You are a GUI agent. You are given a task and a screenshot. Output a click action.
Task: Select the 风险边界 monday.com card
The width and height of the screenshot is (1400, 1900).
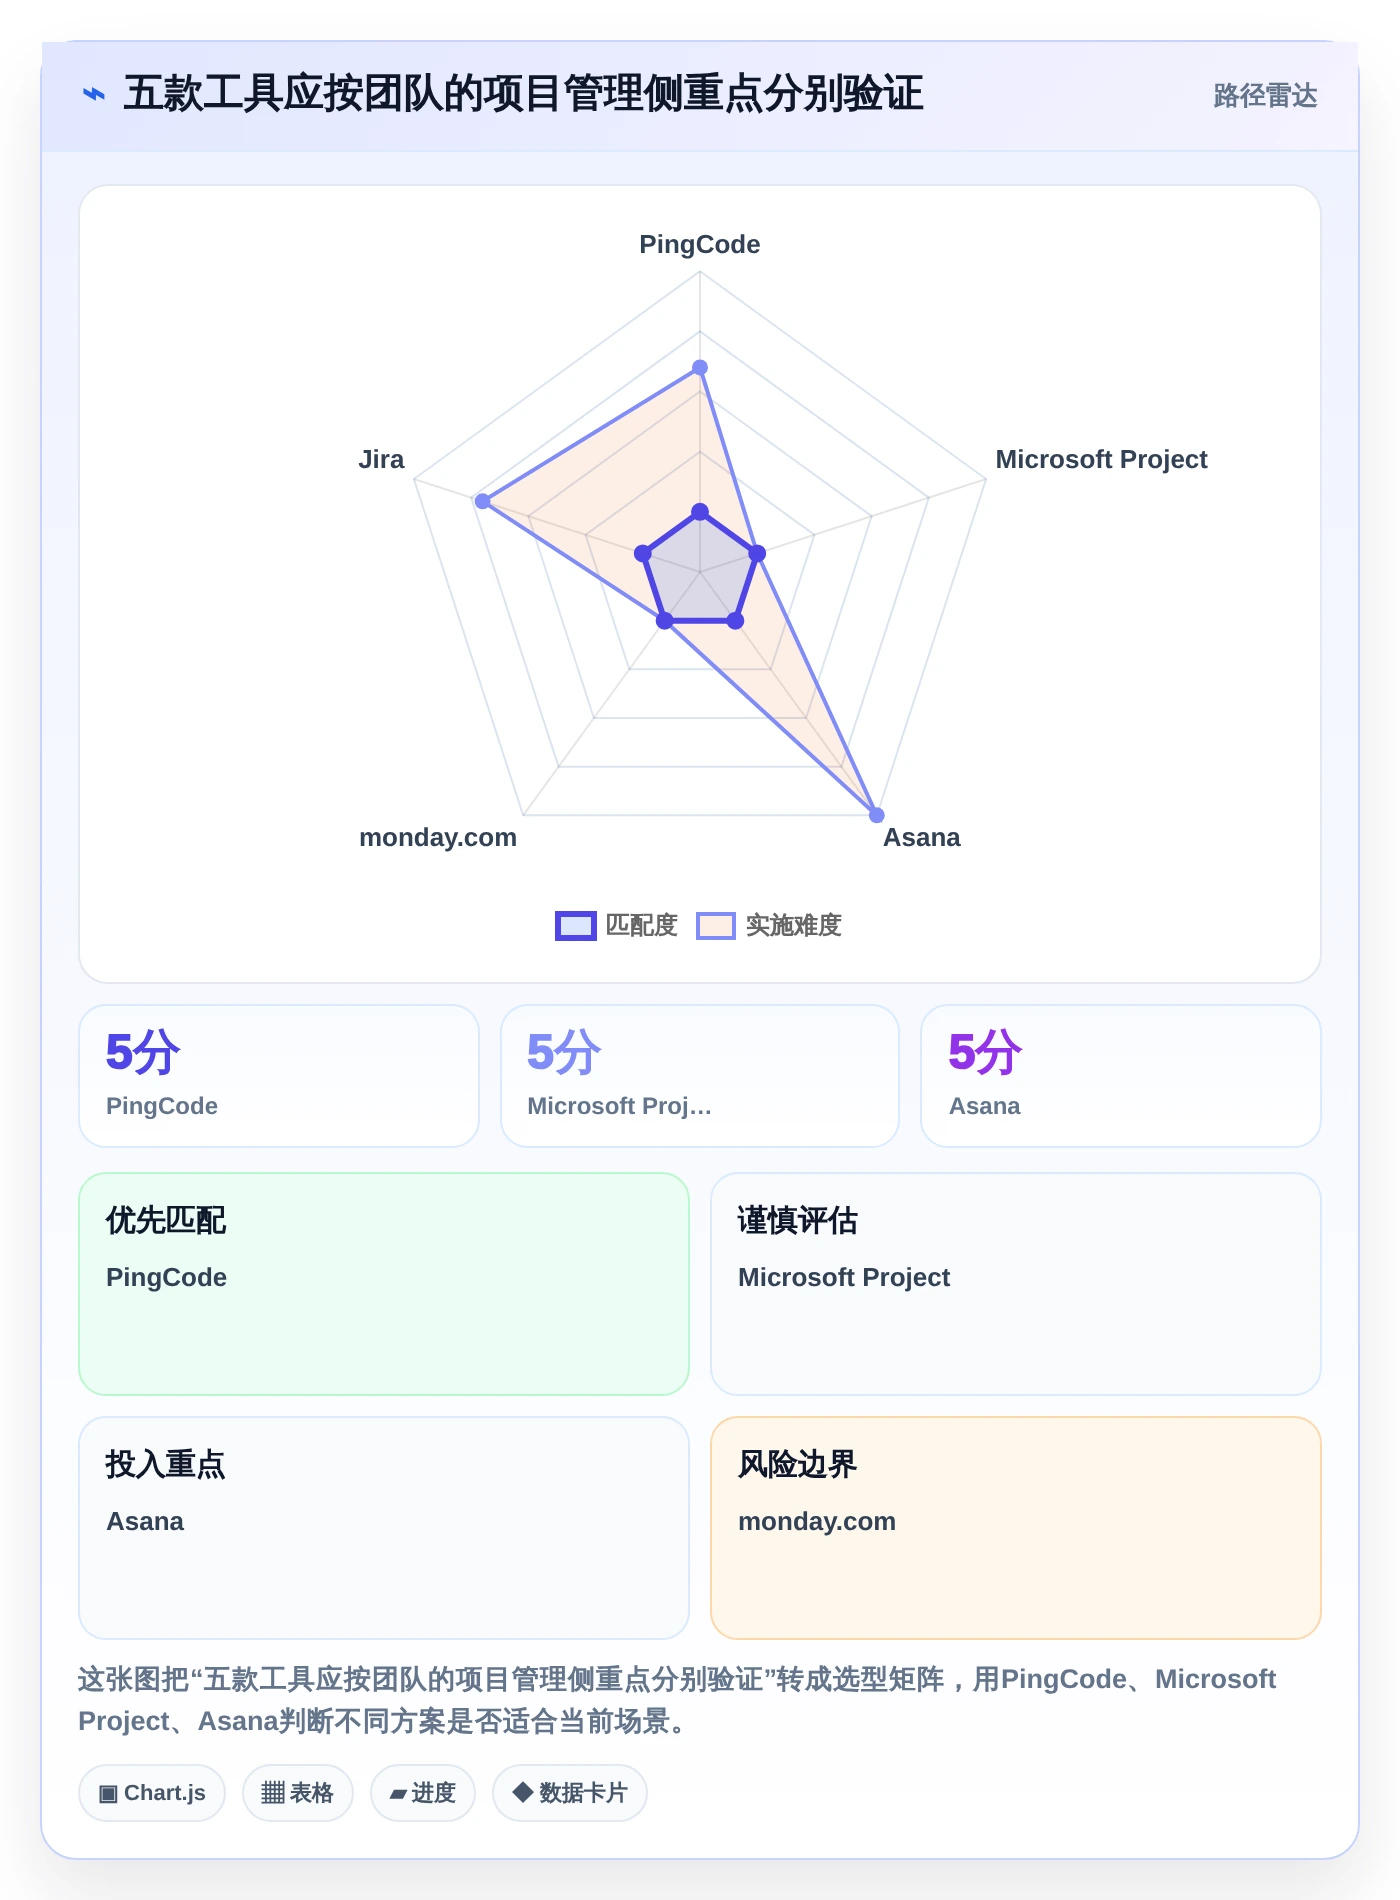point(1016,1528)
